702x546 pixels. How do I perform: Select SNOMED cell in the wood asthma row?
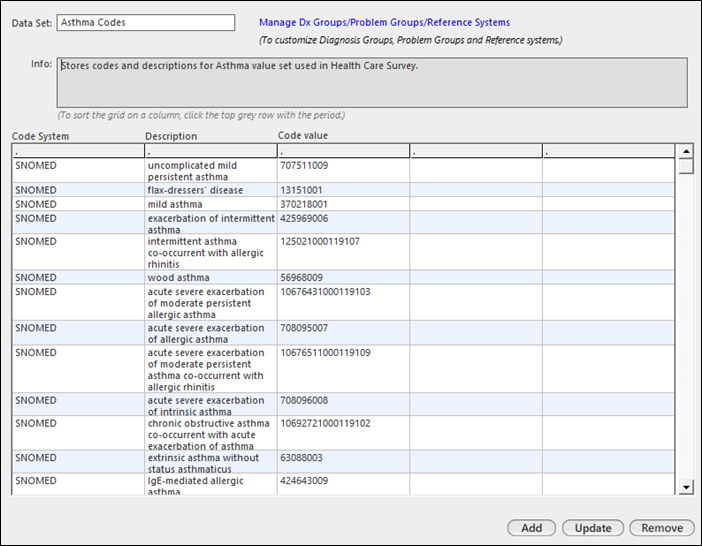click(78, 277)
